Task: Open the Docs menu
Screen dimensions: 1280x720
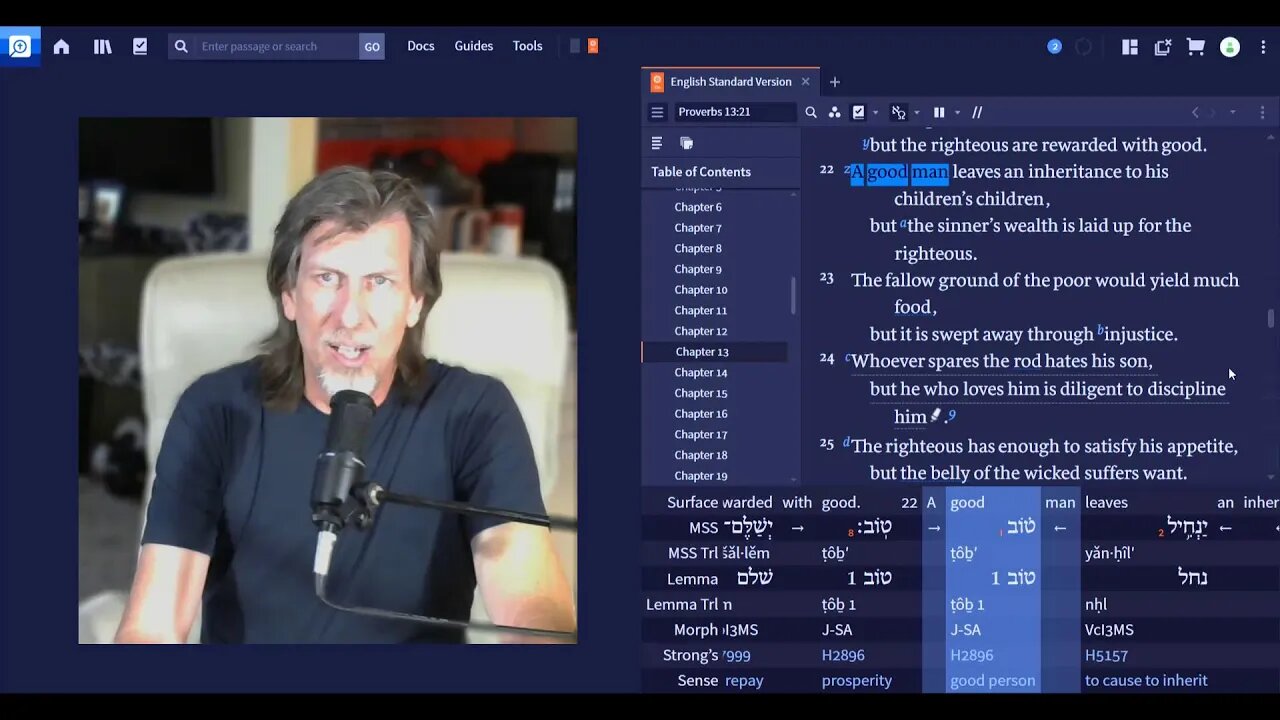Action: tap(421, 46)
